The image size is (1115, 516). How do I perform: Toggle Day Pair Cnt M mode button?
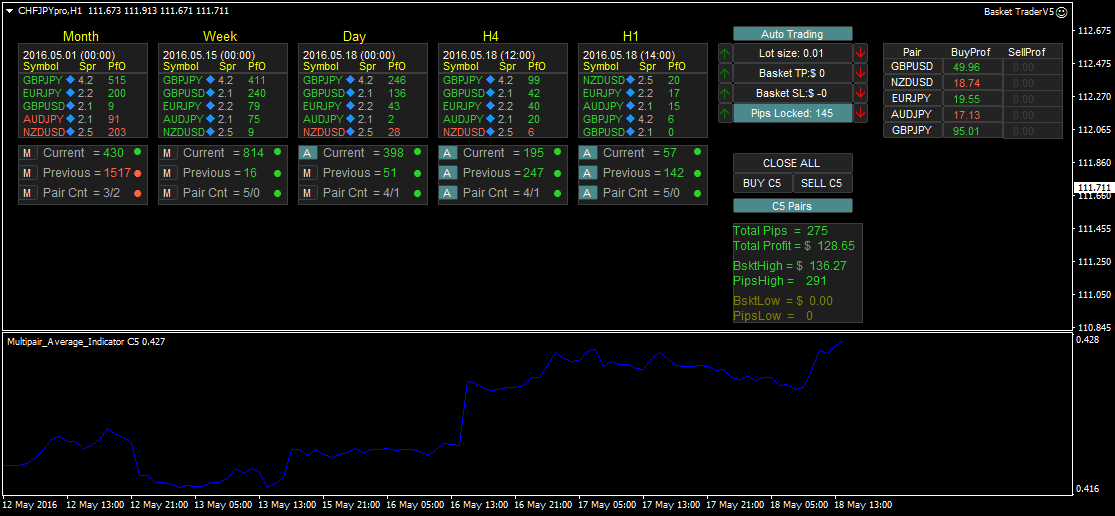(x=307, y=193)
